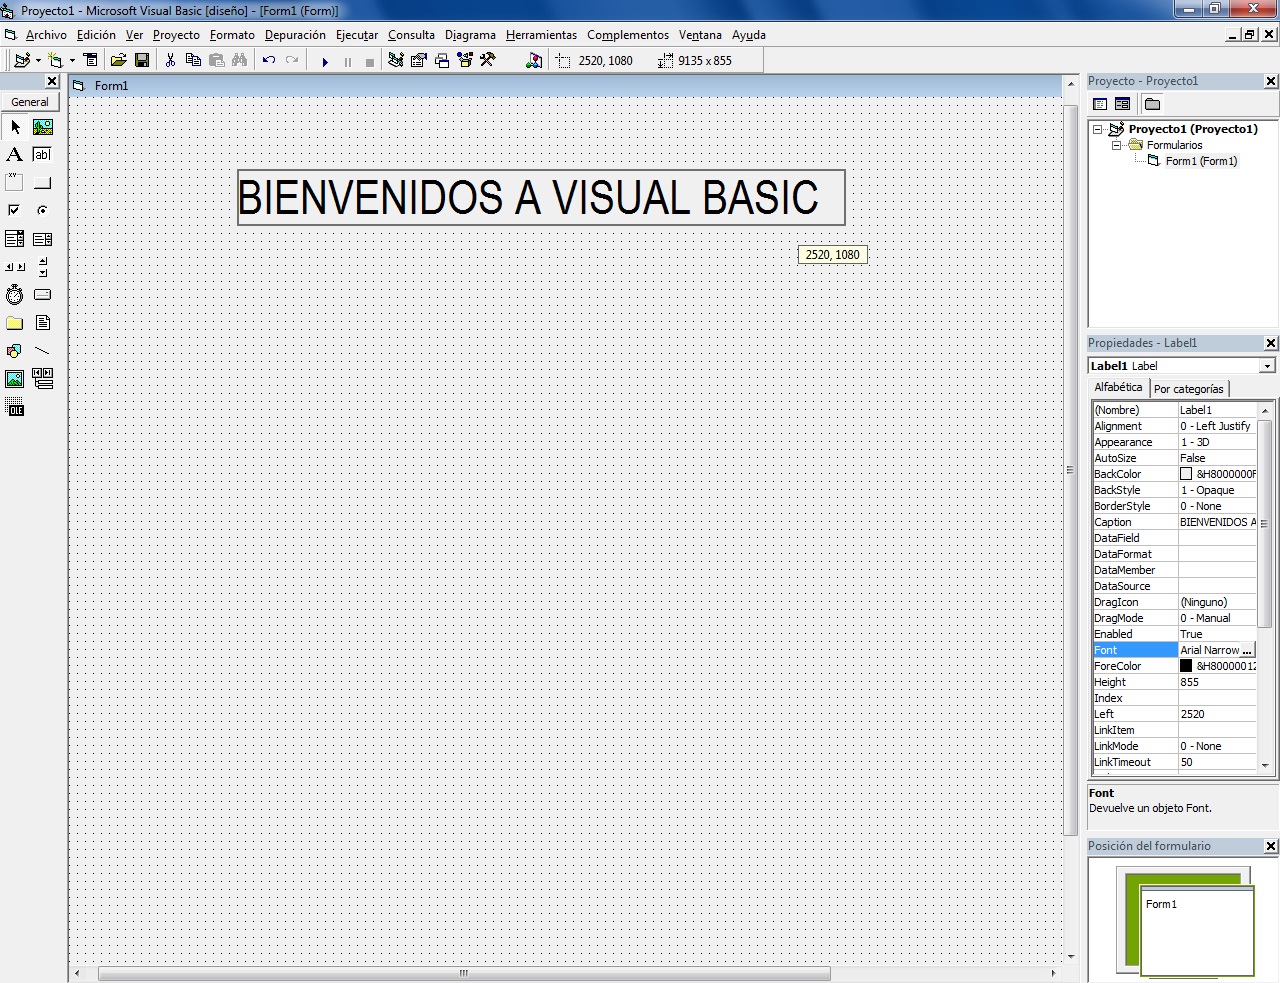Select the CommandButton control tool
Viewport: 1280px width, 983px height.
(43, 183)
